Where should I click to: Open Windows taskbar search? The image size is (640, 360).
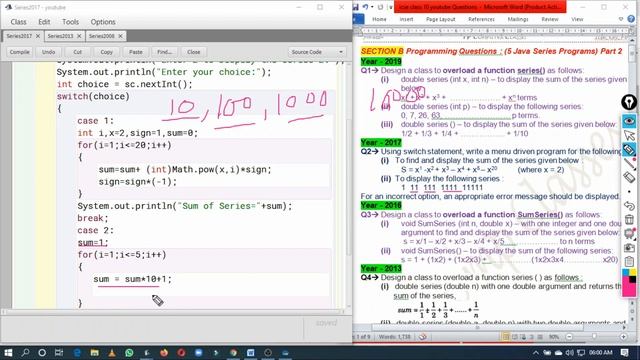[x=25, y=352]
